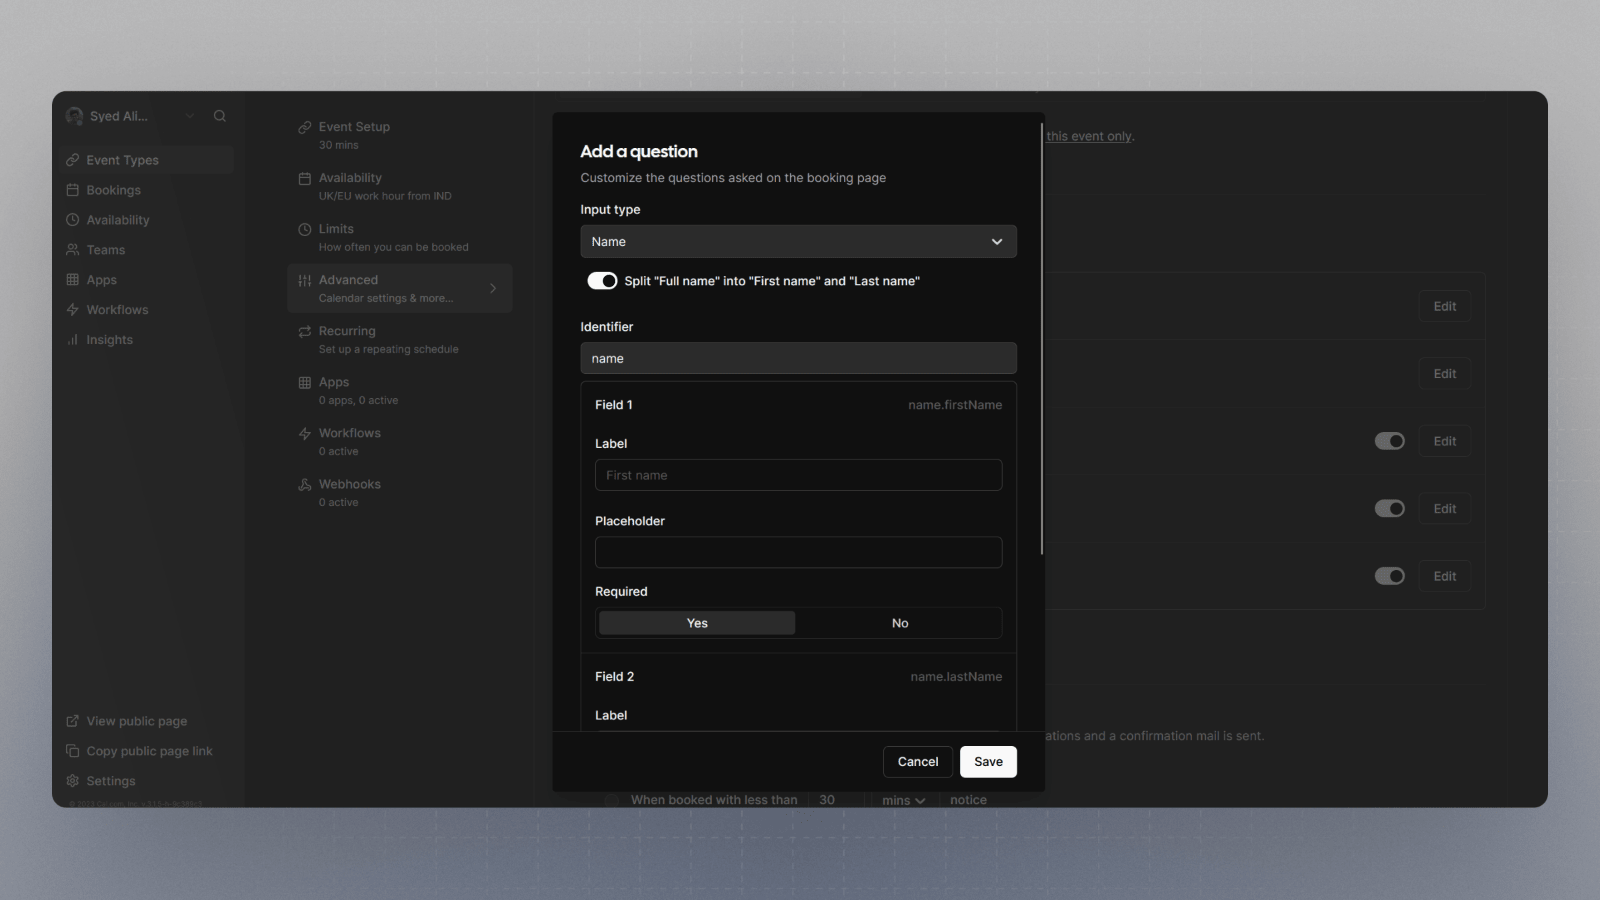Click the Webhooks icon in event menu
Image resolution: width=1600 pixels, height=900 pixels.
(x=305, y=484)
